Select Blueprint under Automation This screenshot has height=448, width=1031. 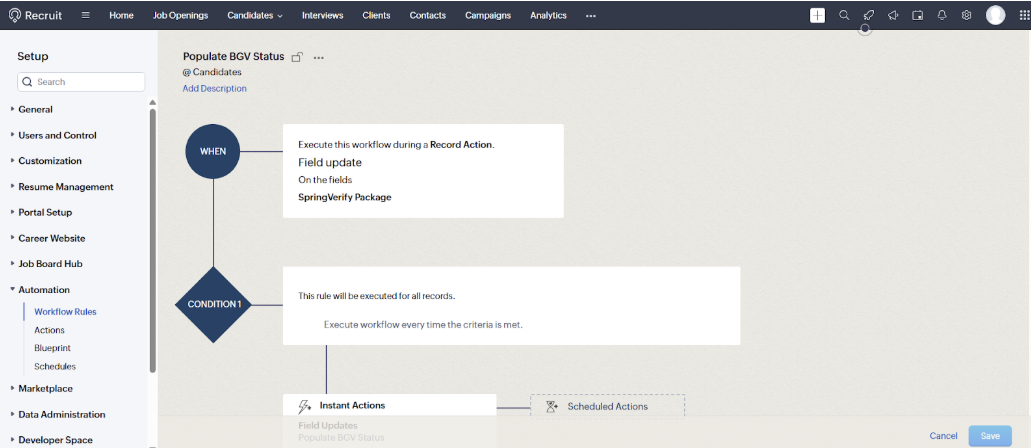click(x=54, y=348)
